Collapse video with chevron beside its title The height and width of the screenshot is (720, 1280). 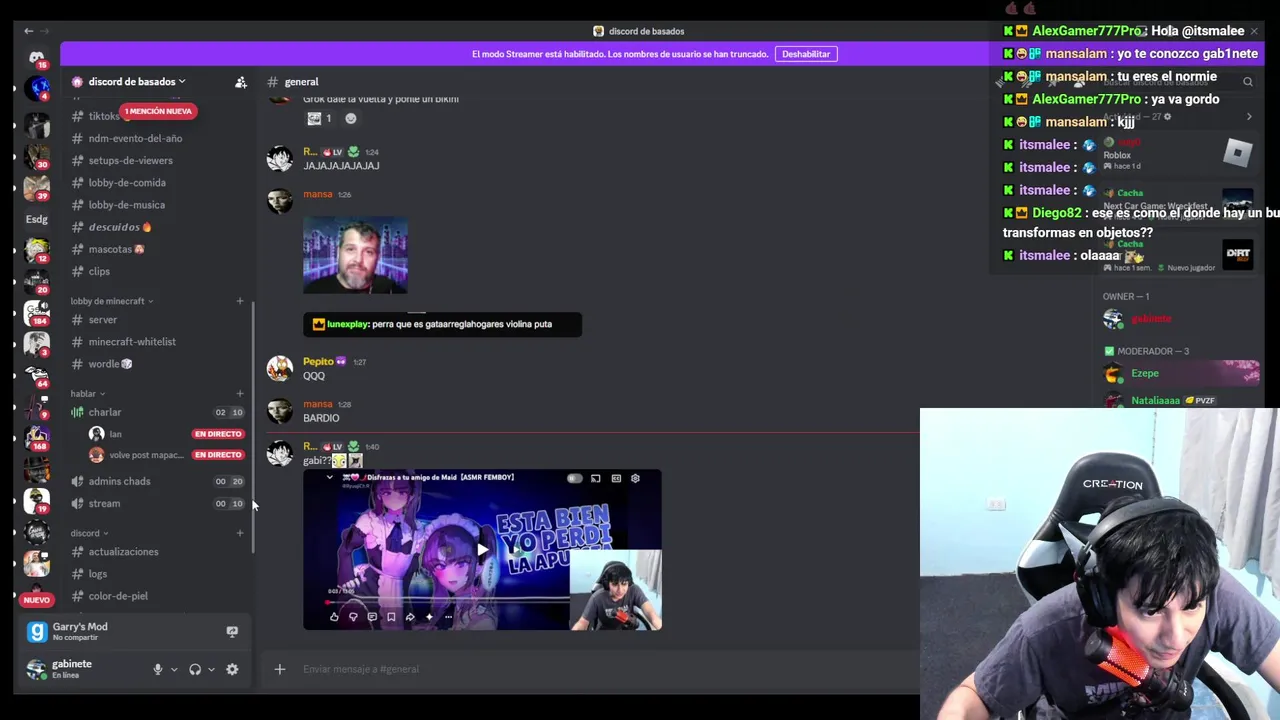click(x=330, y=477)
